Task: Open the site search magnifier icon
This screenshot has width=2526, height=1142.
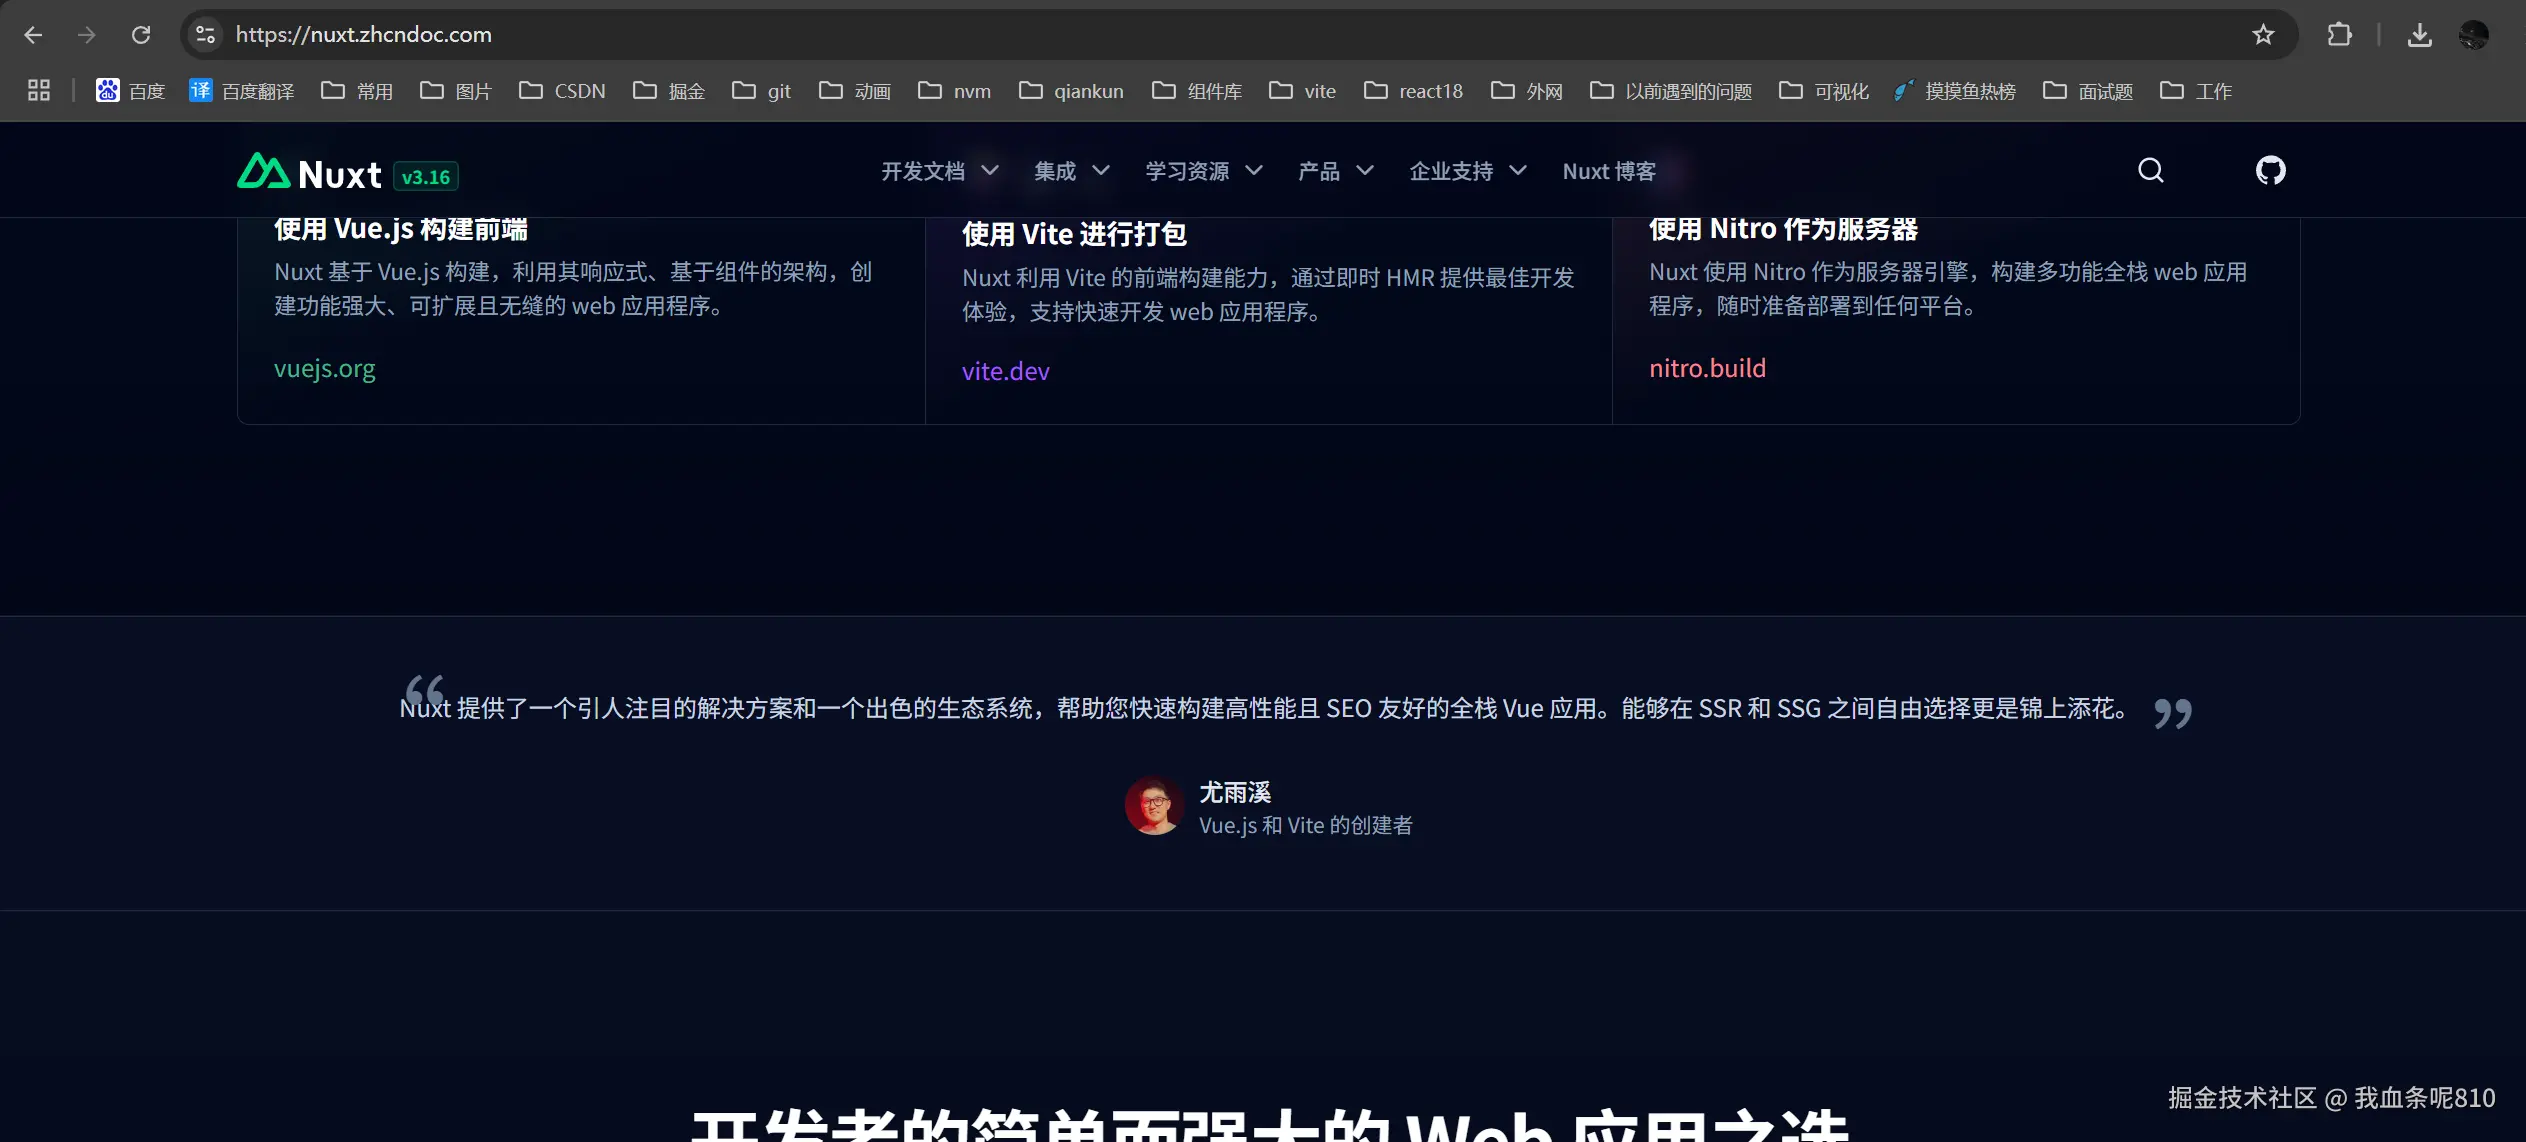Action: click(x=2150, y=171)
